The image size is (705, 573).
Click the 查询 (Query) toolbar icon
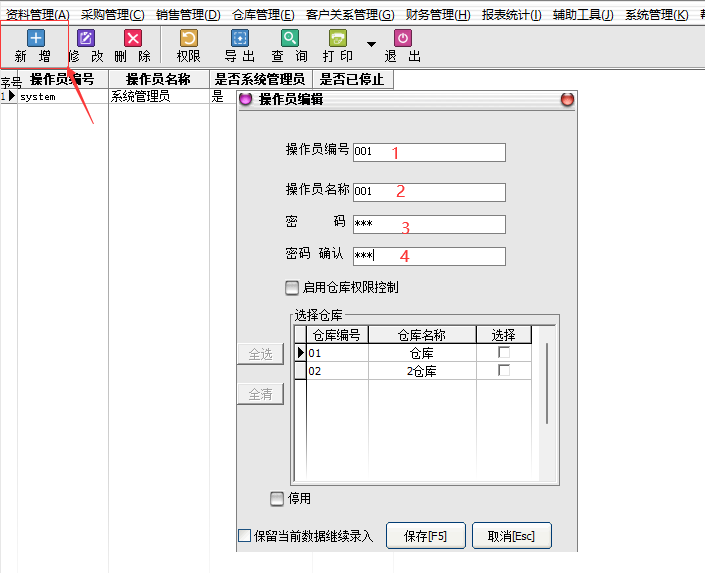click(289, 39)
